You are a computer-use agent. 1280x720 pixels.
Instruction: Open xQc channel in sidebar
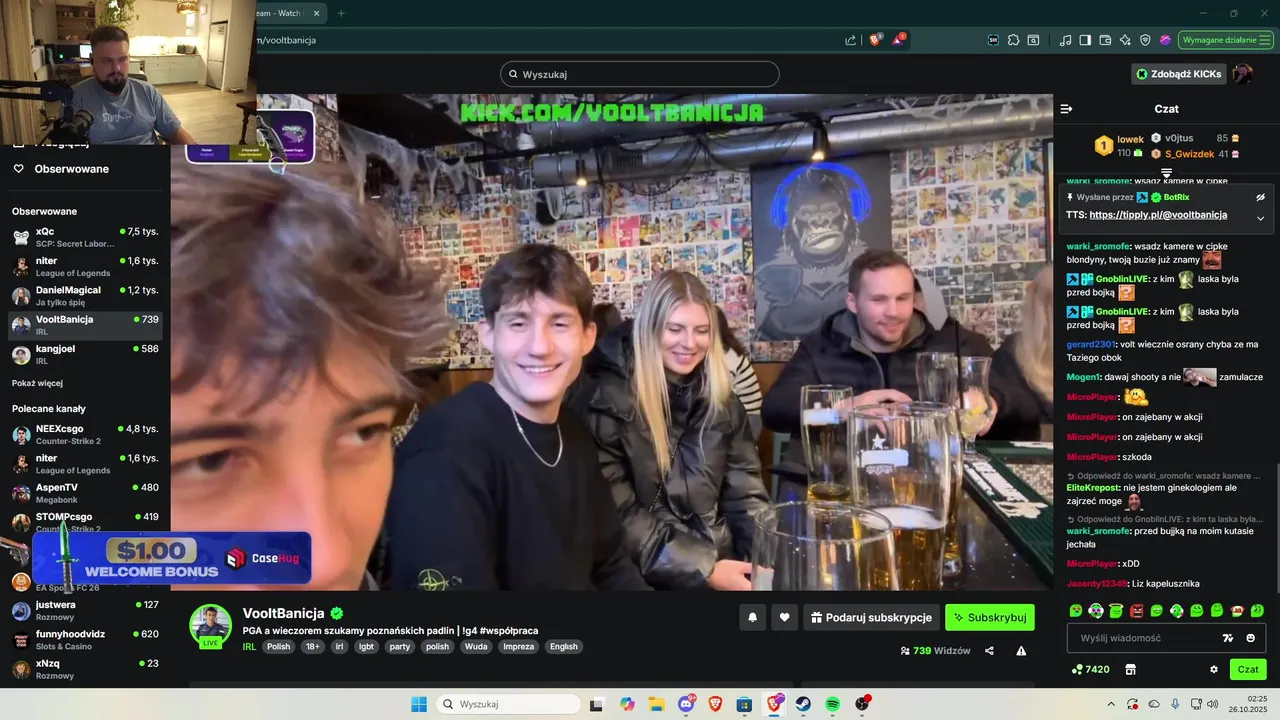pyautogui.click(x=85, y=237)
